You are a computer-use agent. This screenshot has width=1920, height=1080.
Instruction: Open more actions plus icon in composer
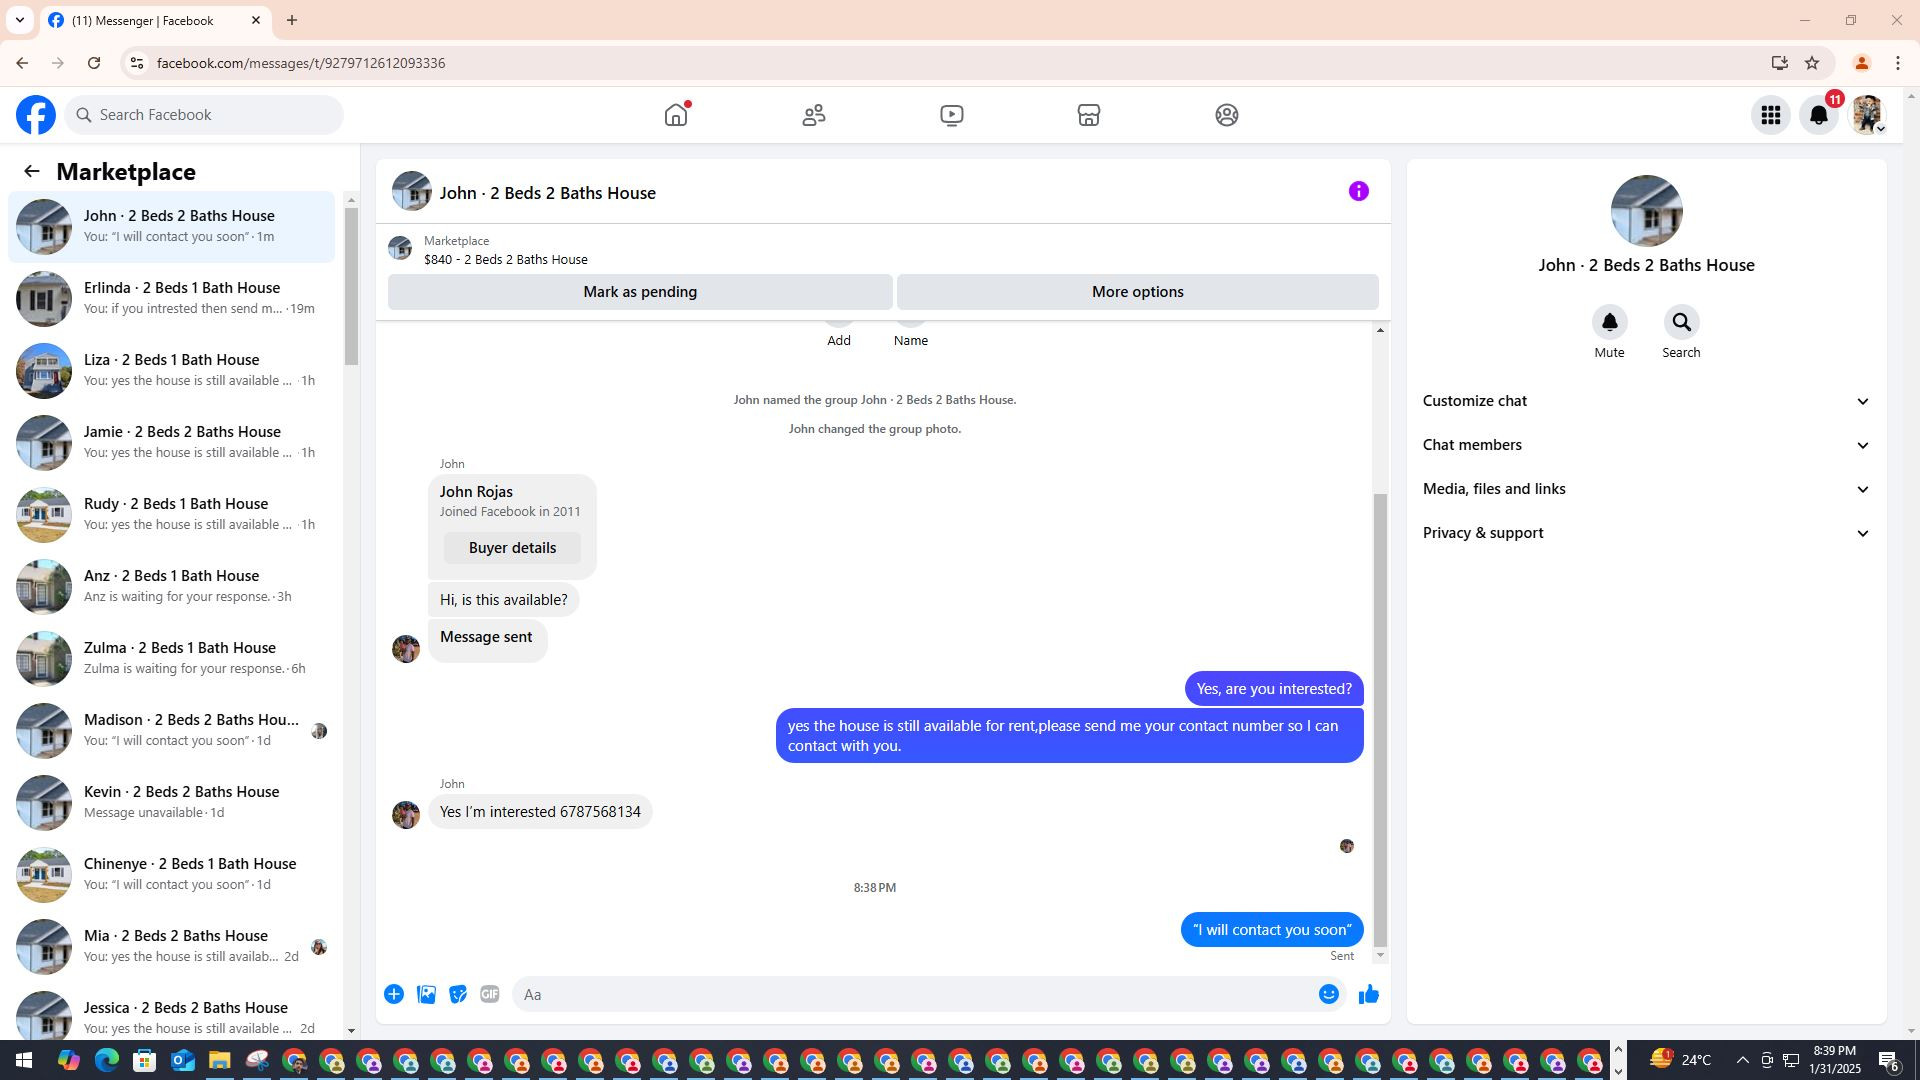pos(394,994)
